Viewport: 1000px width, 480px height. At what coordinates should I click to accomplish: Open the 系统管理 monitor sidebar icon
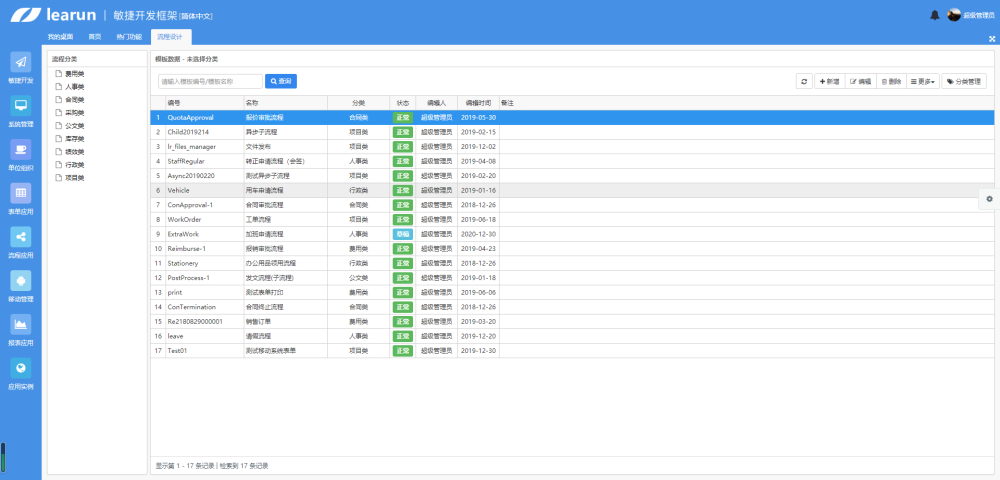click(x=20, y=106)
